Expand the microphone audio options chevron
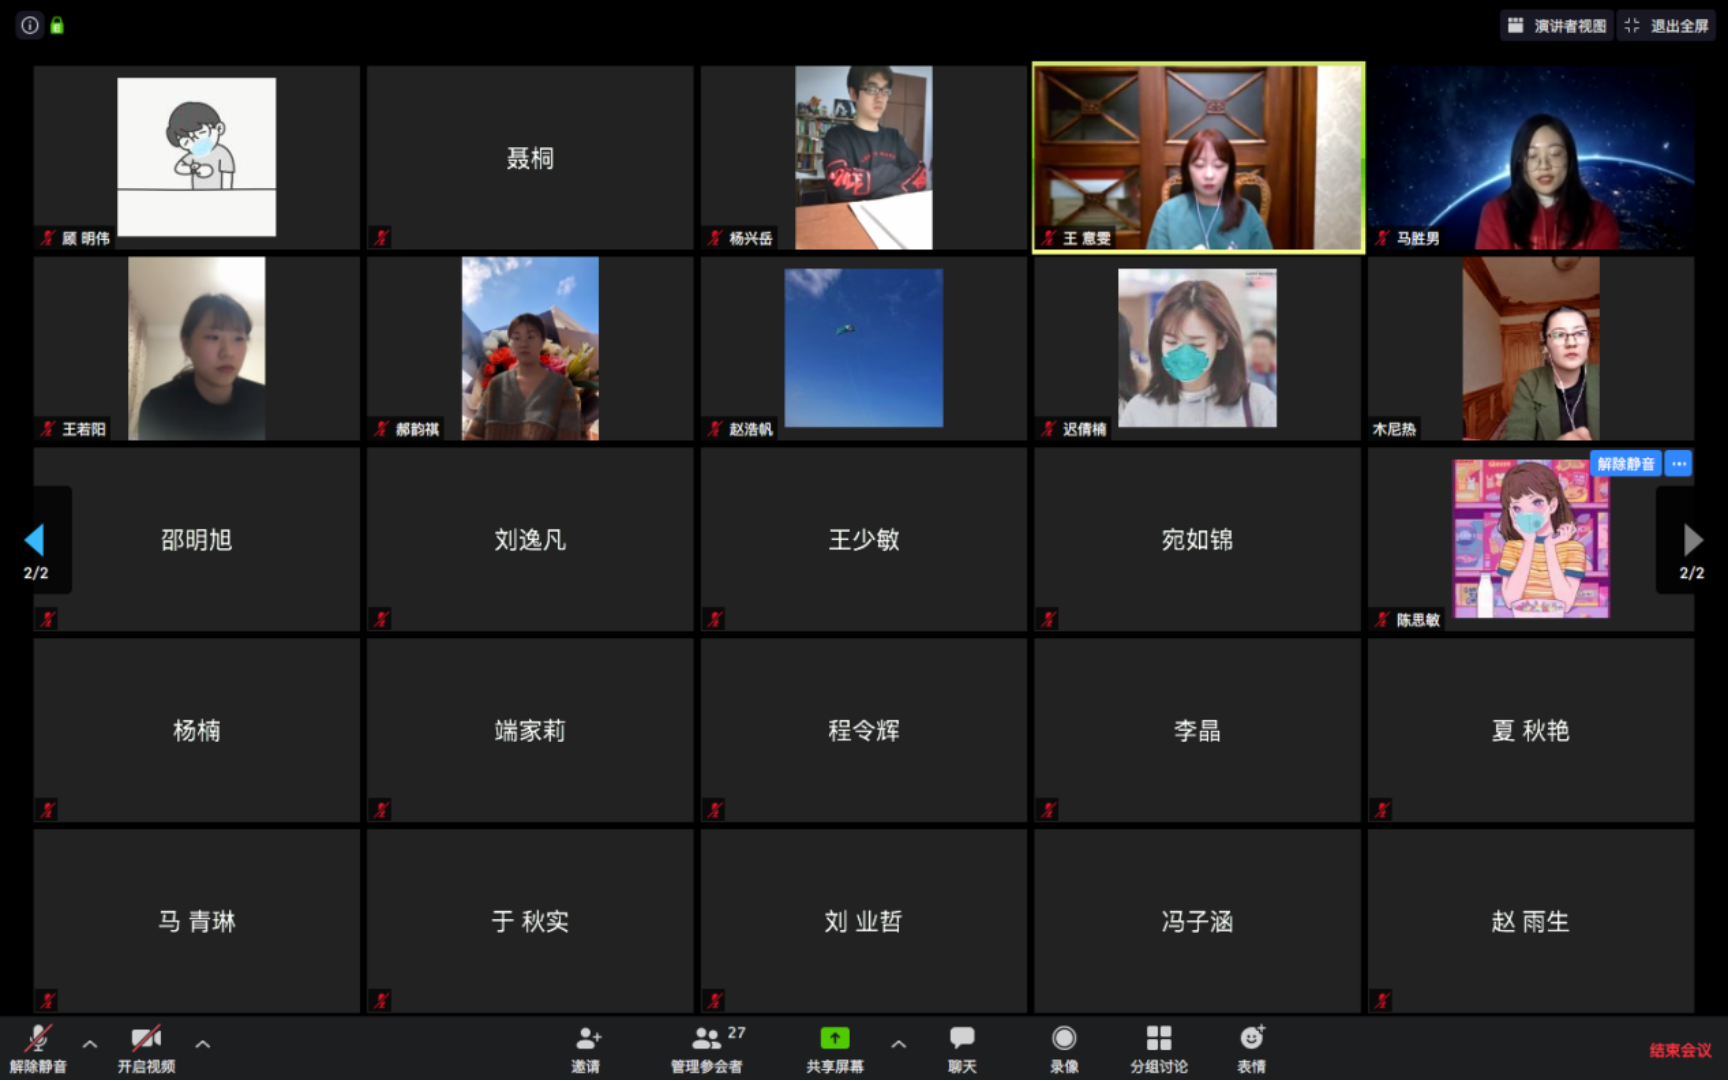 coord(90,1044)
